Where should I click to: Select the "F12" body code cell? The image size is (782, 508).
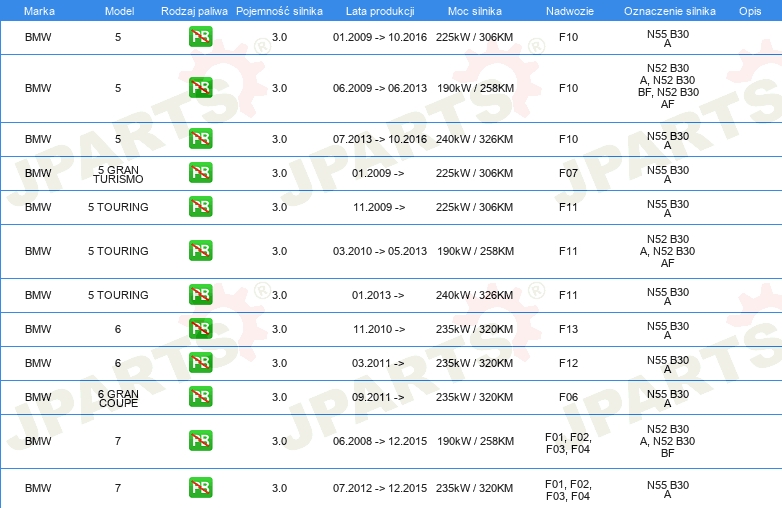click(x=568, y=363)
